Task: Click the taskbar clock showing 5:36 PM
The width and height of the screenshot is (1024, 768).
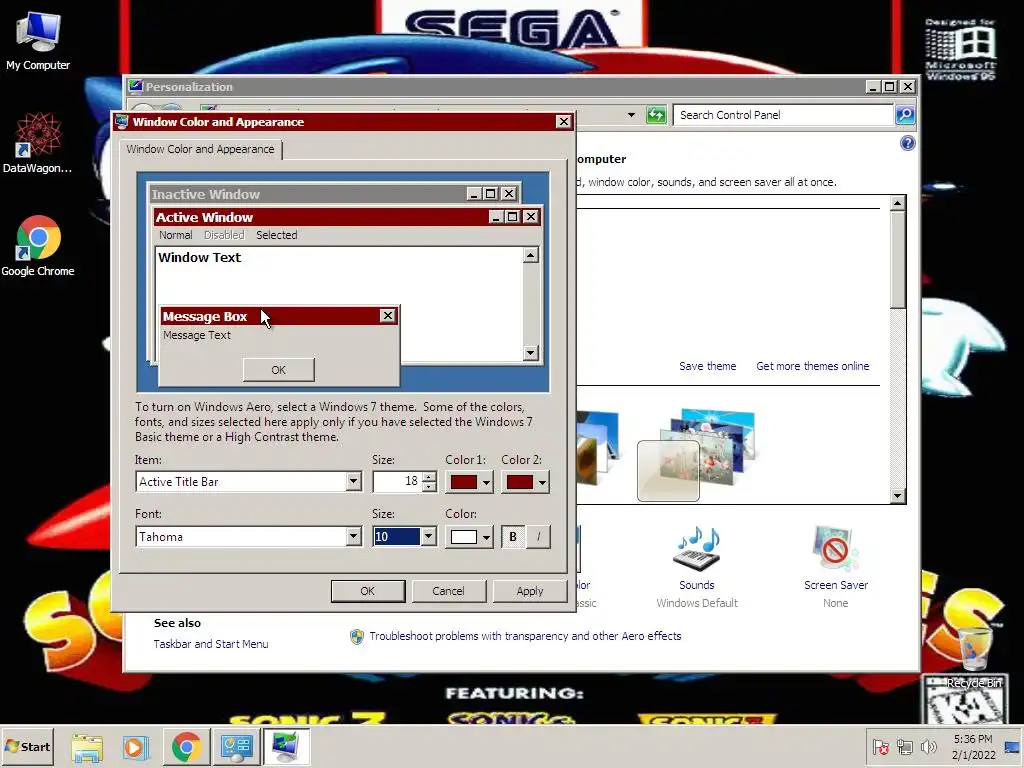Action: pyautogui.click(x=973, y=746)
